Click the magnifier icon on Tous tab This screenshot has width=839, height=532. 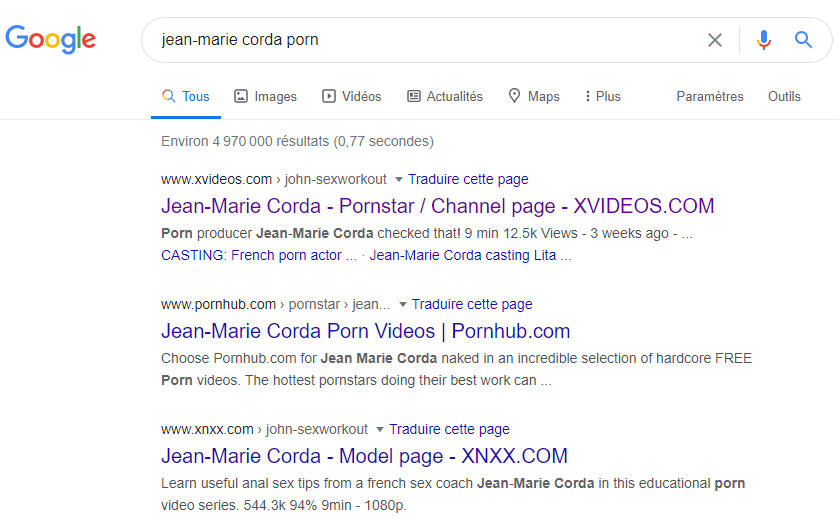169,96
